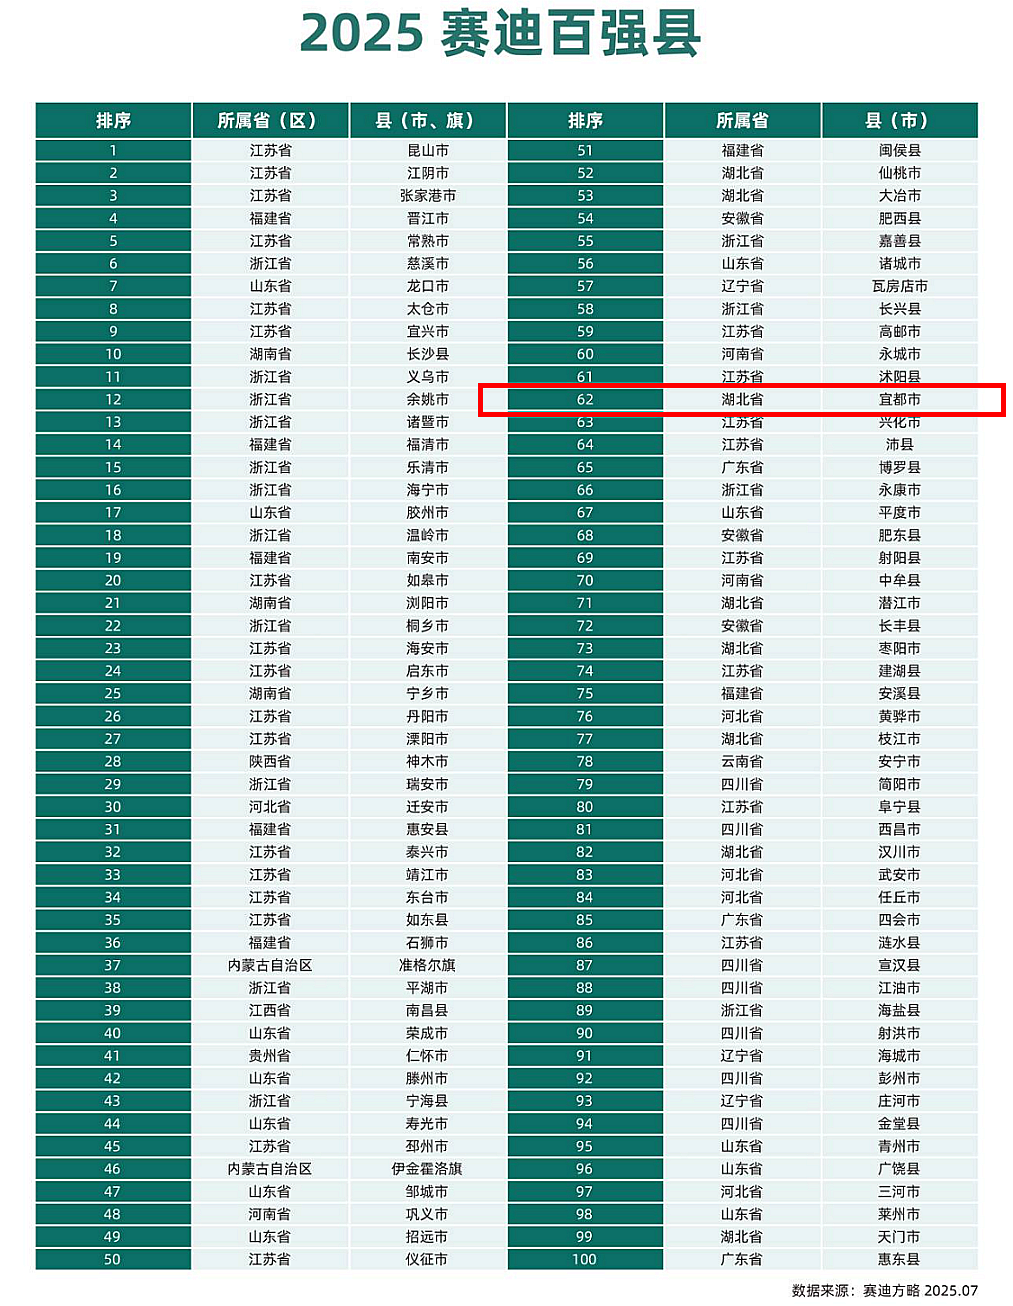
Task: Click the '数据来源：赛迪方略 2025.07' footer text
Action: point(884,1290)
